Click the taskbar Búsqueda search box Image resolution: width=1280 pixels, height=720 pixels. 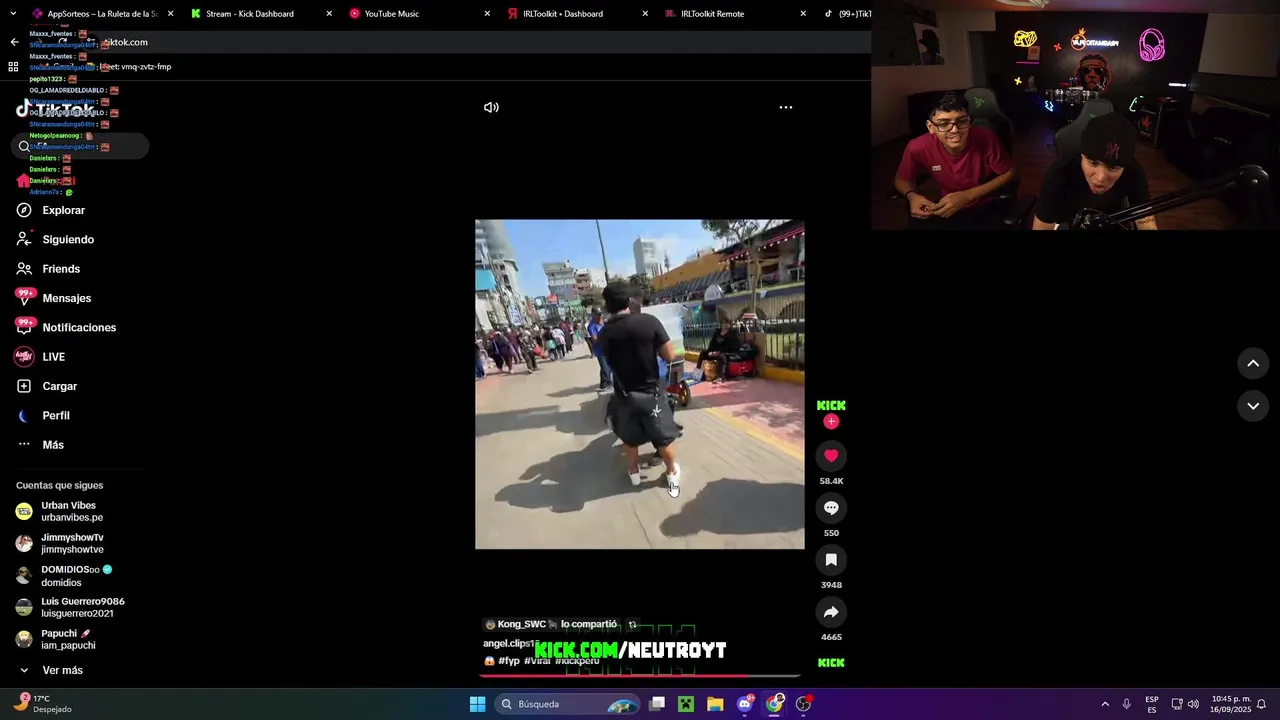[x=568, y=704]
